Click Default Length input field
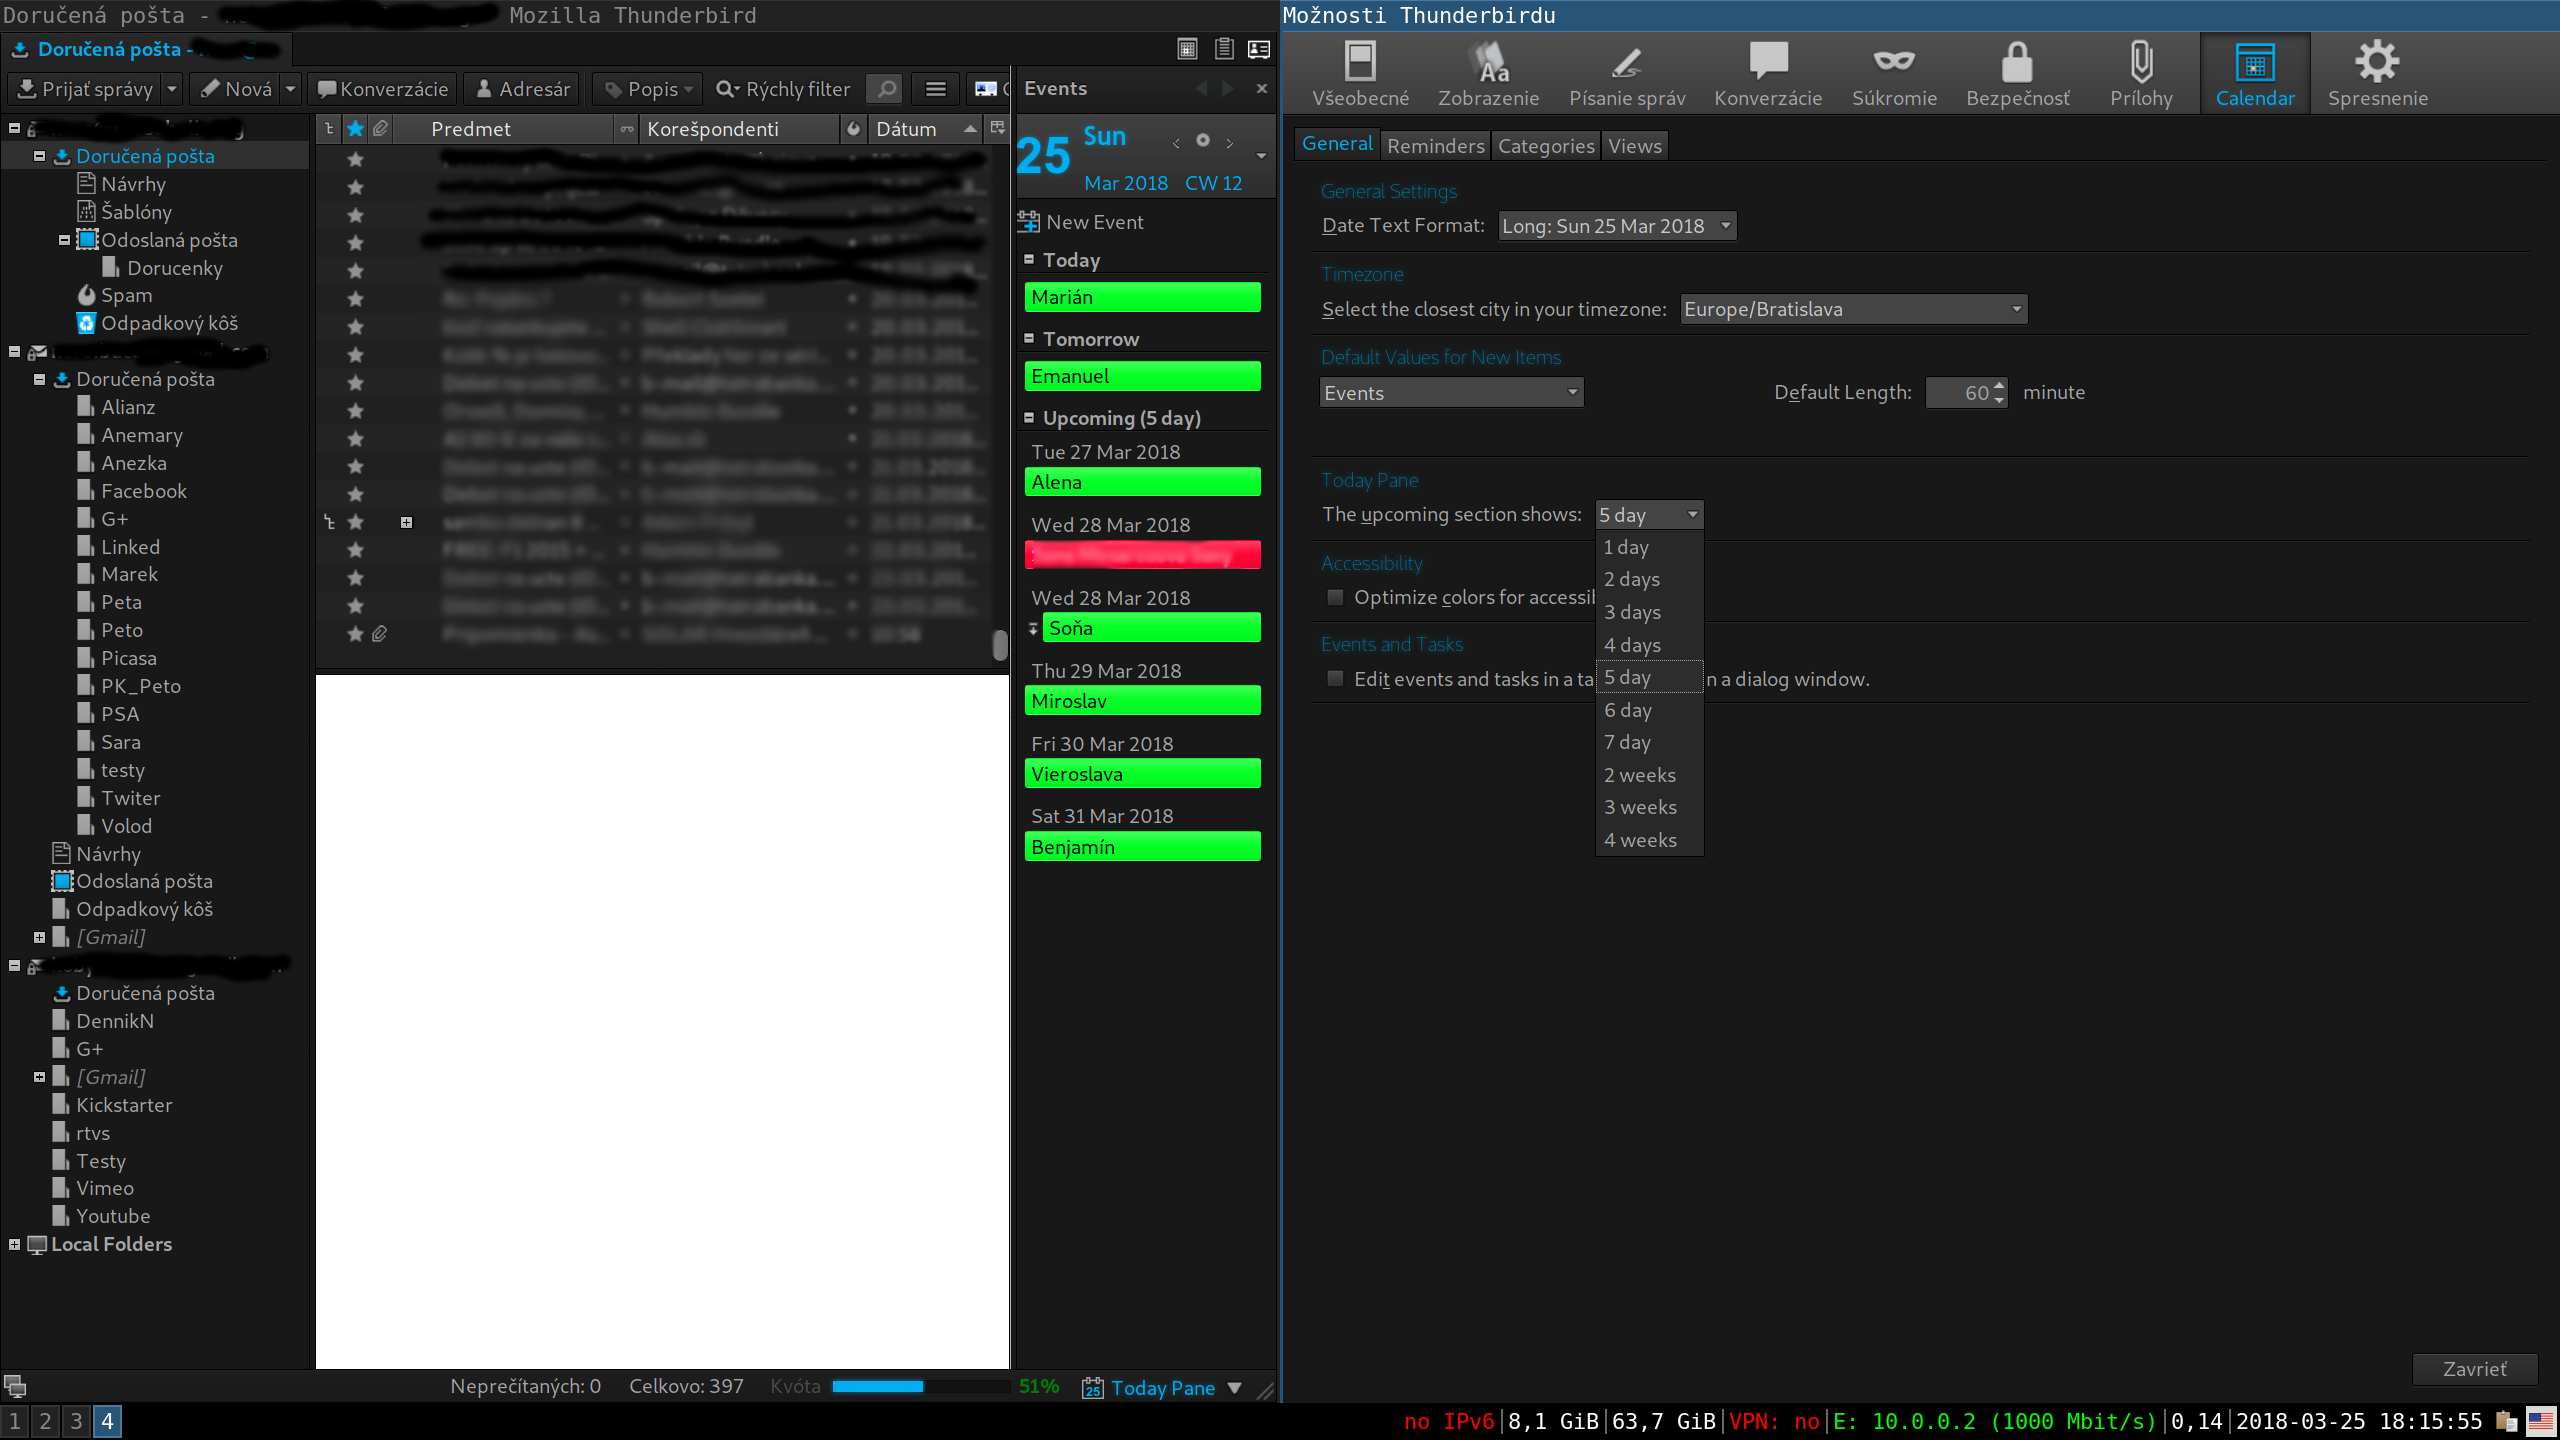 point(1958,393)
